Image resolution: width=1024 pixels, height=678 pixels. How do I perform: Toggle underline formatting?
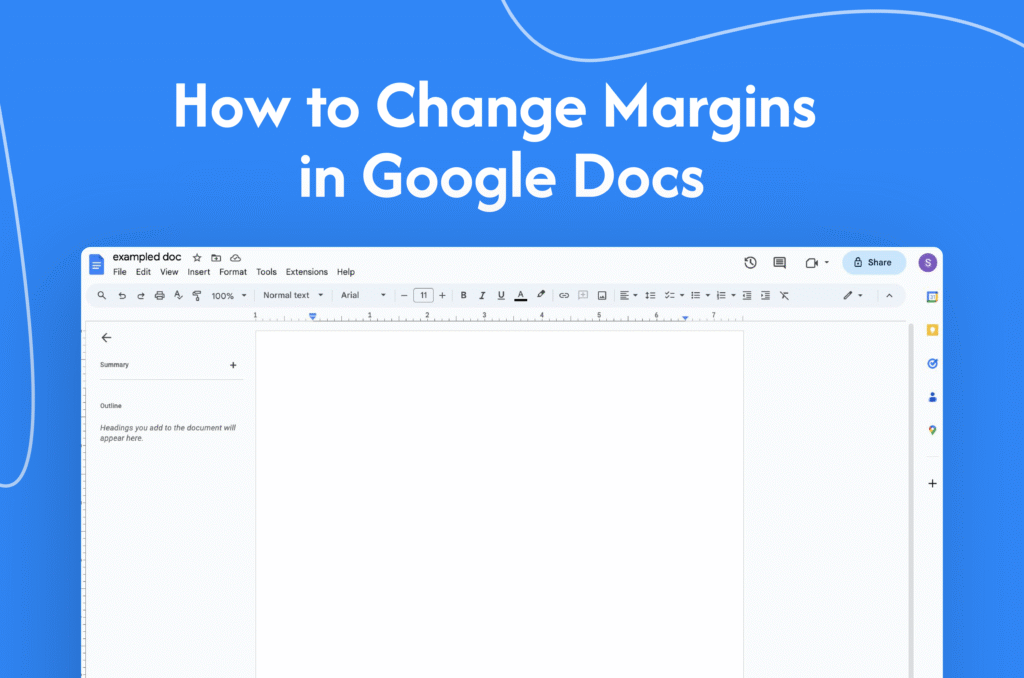point(501,295)
